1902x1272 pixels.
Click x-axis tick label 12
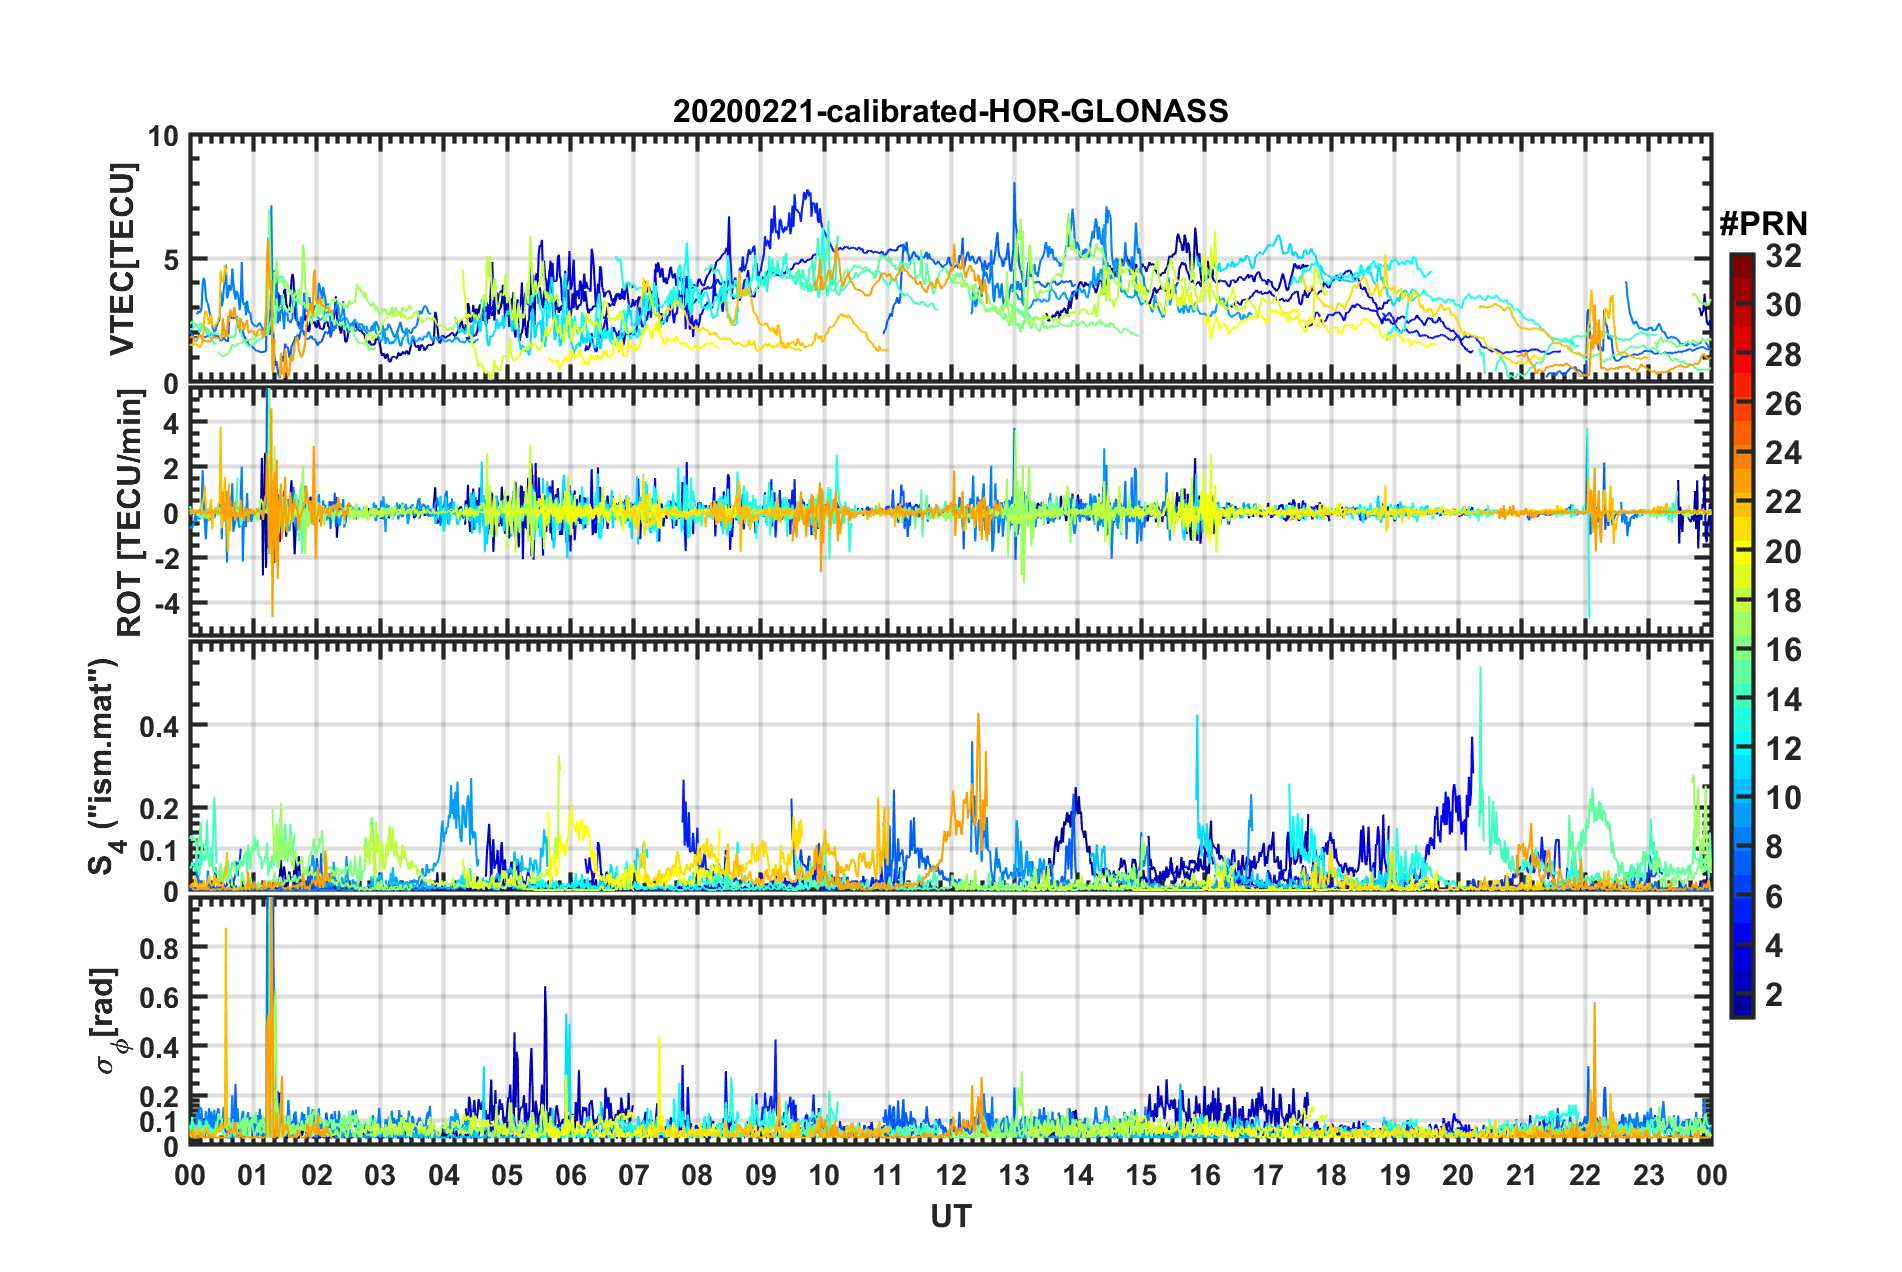[x=950, y=1175]
